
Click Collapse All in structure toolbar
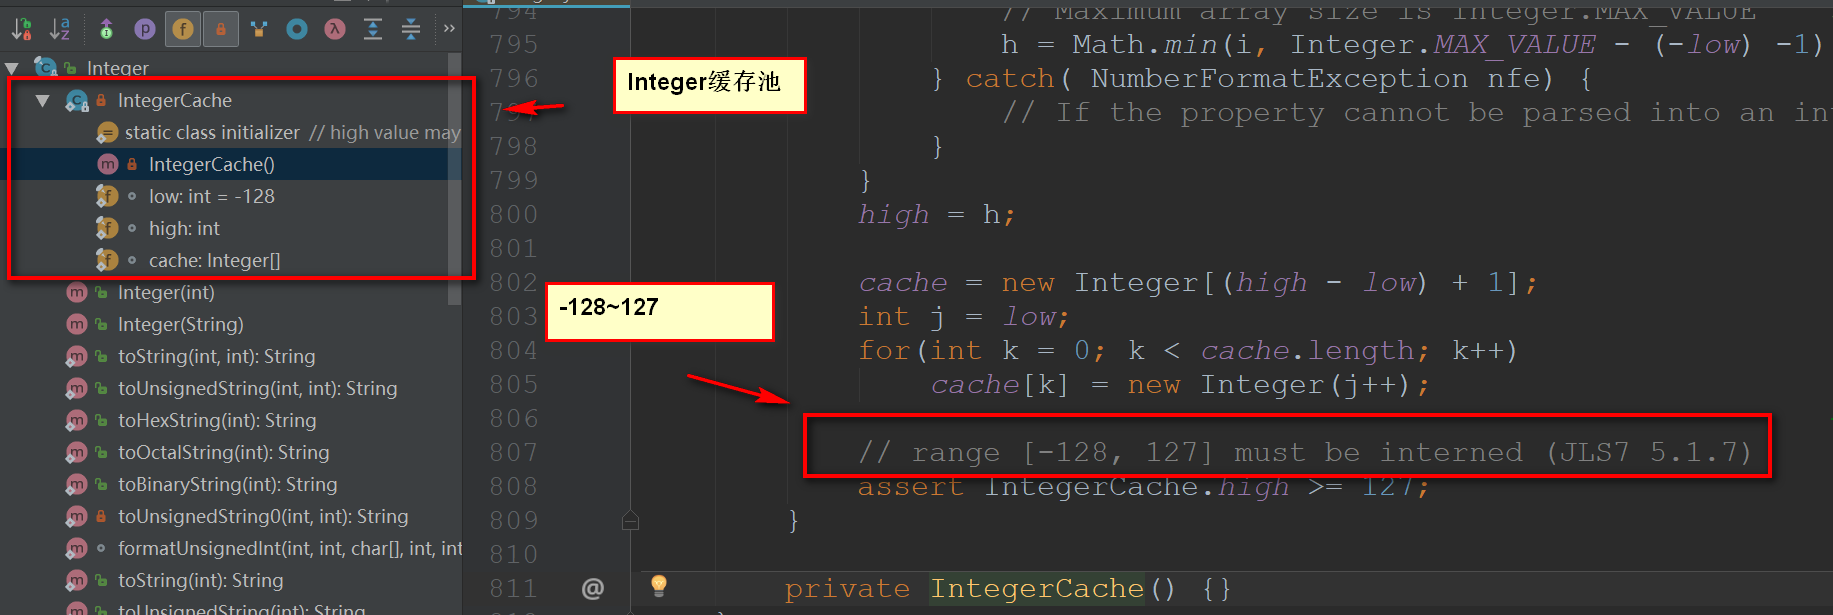point(411,29)
